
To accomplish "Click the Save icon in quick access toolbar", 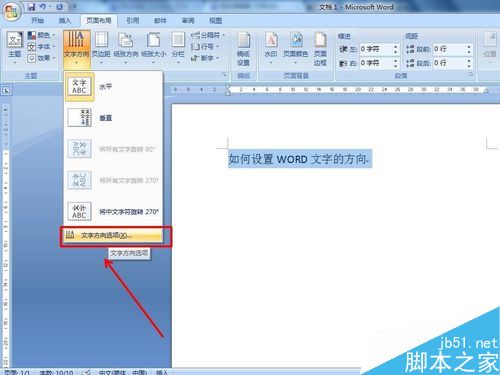I will click(31, 6).
